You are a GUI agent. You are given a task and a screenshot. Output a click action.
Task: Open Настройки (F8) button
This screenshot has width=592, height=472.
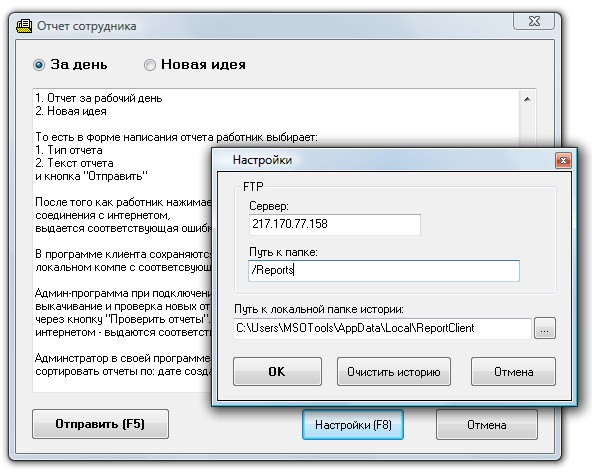353,425
